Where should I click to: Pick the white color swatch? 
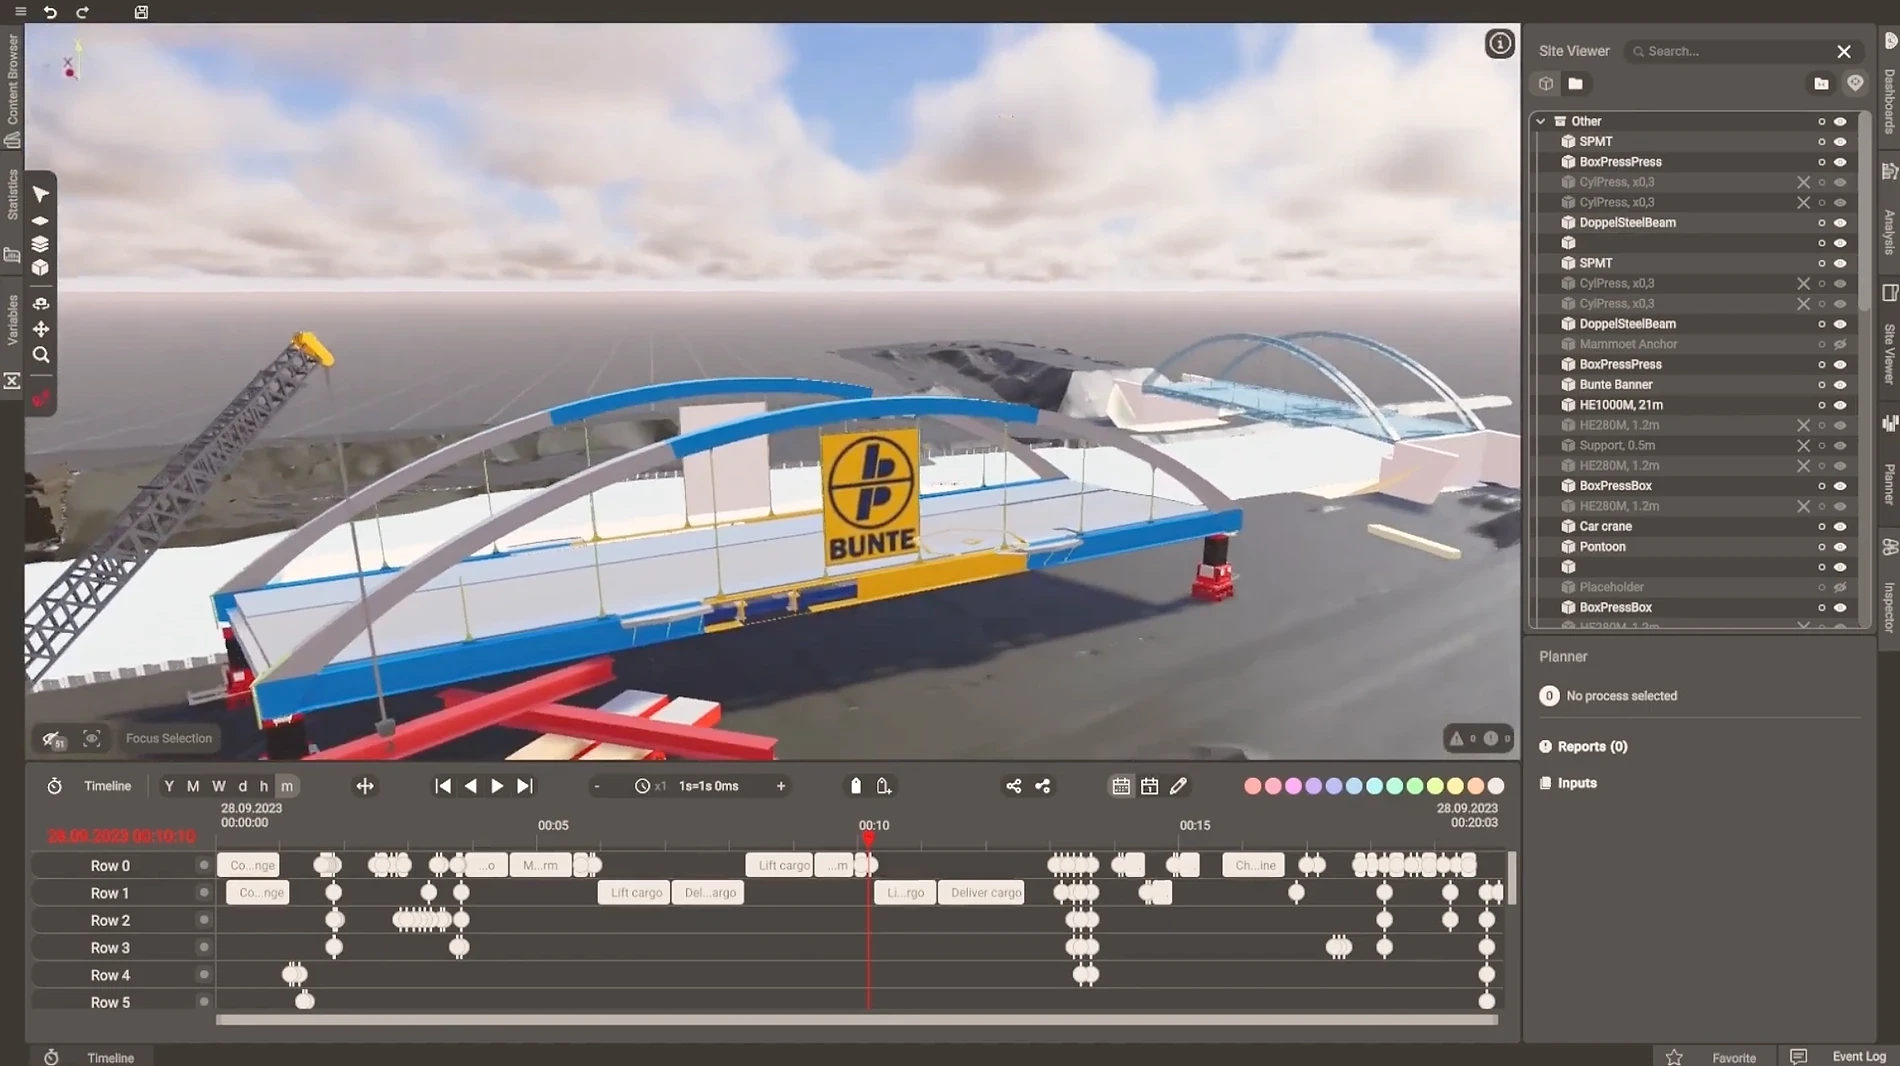pyautogui.click(x=1496, y=786)
